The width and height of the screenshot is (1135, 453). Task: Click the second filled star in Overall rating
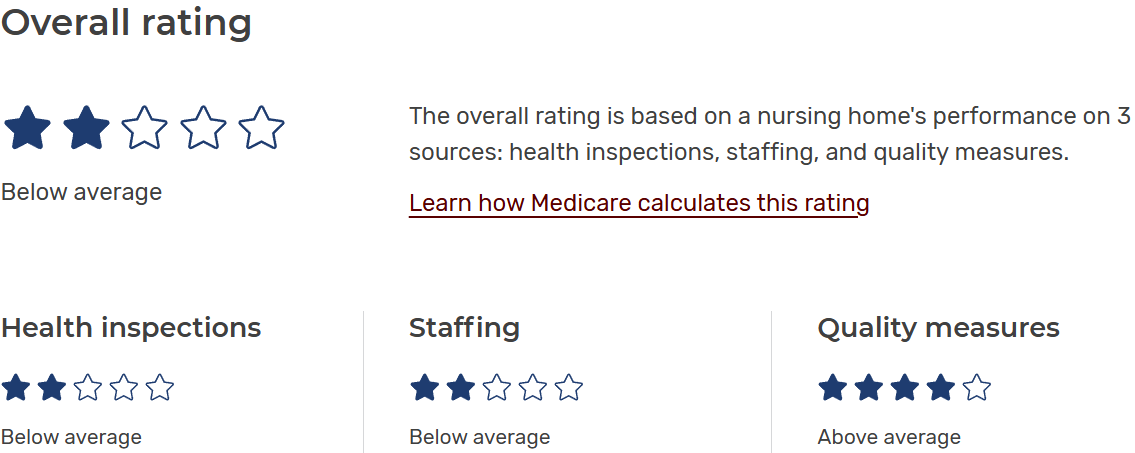[86, 129]
